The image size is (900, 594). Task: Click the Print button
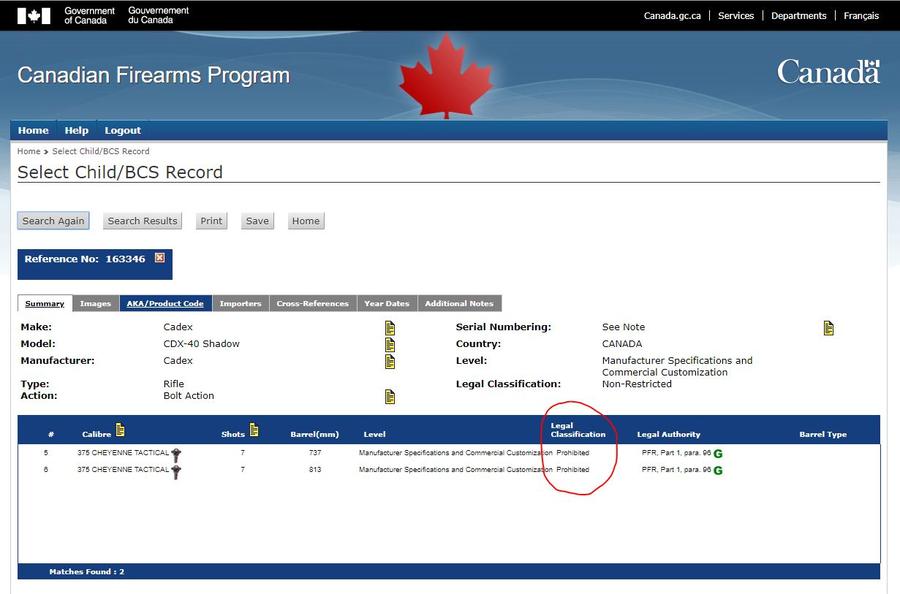pyautogui.click(x=211, y=221)
